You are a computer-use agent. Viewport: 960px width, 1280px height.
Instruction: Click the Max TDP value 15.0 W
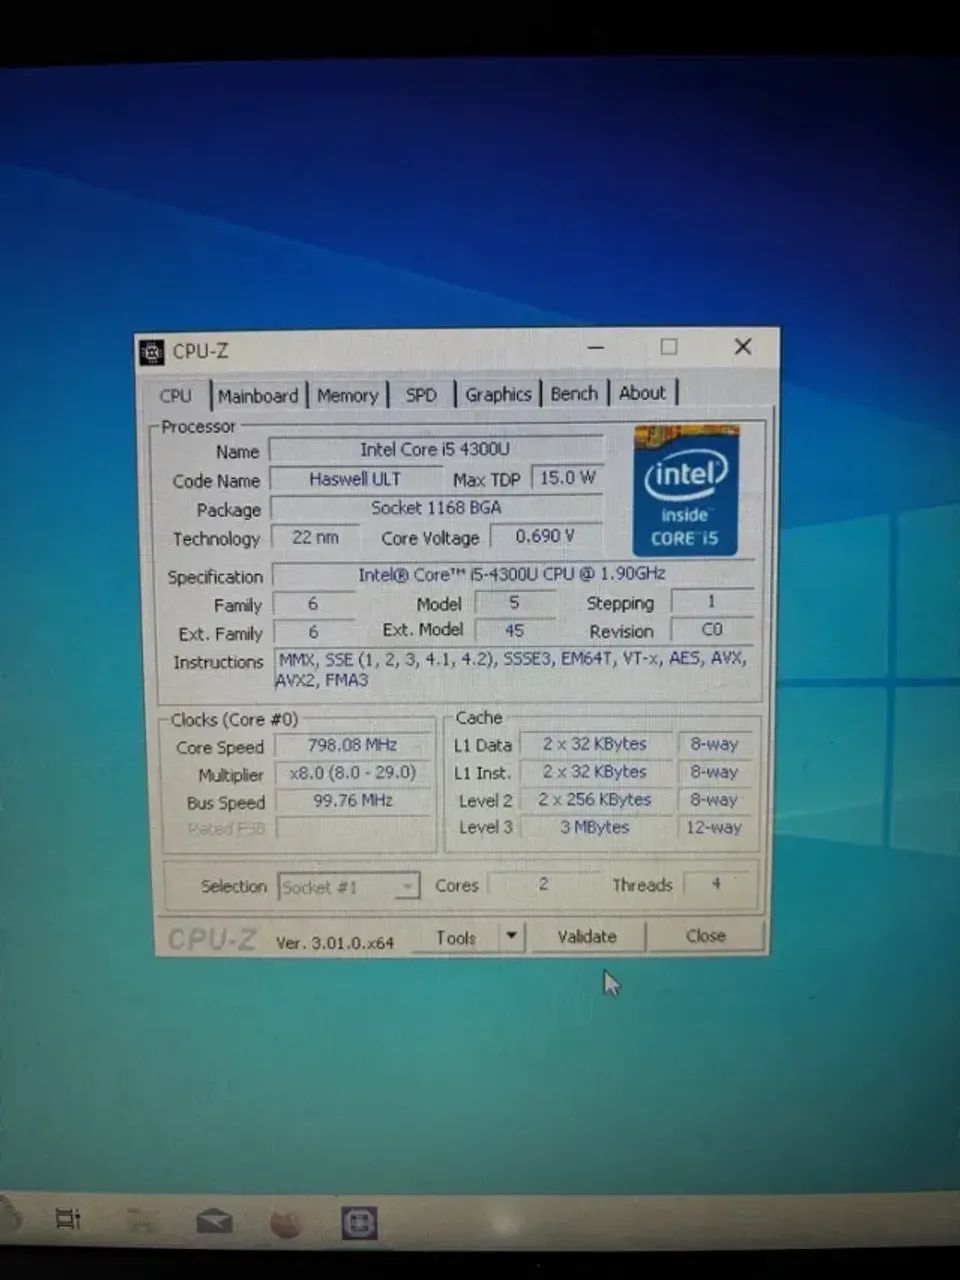pos(567,478)
